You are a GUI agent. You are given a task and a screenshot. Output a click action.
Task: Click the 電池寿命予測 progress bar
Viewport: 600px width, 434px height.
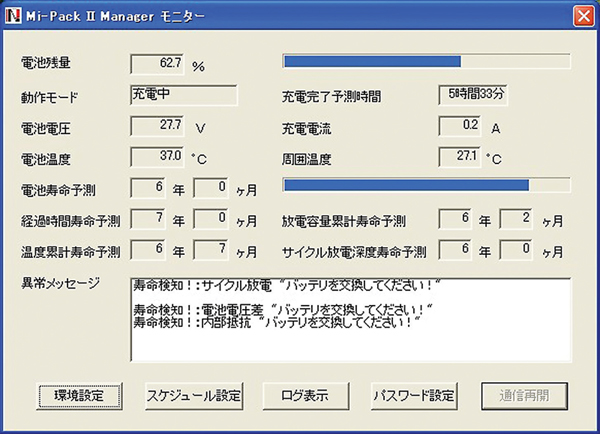click(x=426, y=185)
